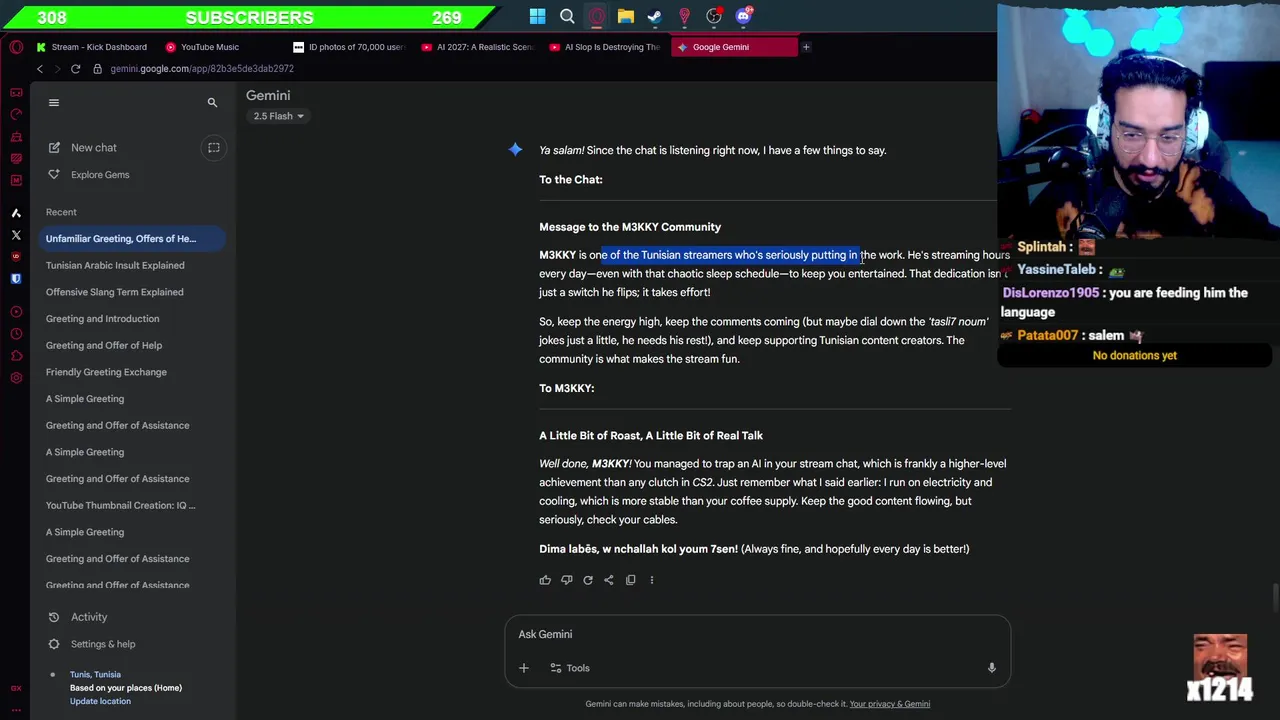
Task: Open Steam from the taskbar
Action: pyautogui.click(x=655, y=16)
